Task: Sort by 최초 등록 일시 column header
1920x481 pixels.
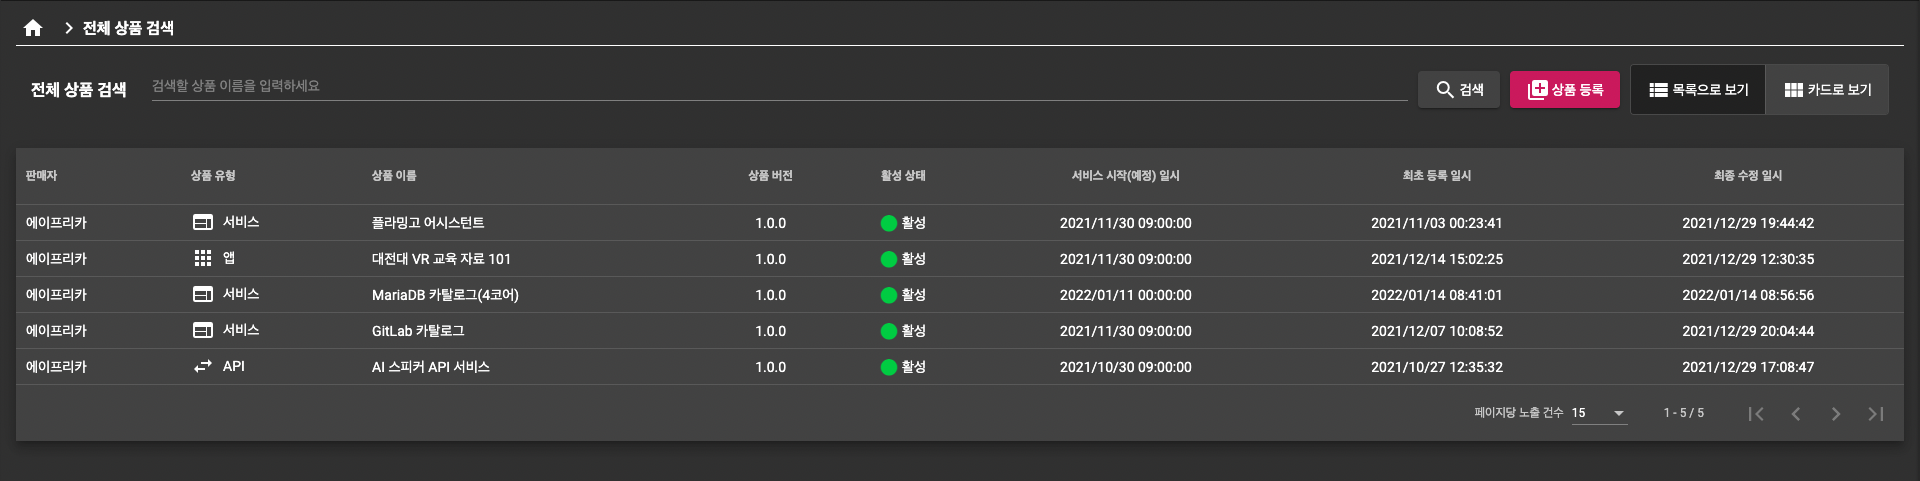Action: coord(1436,176)
